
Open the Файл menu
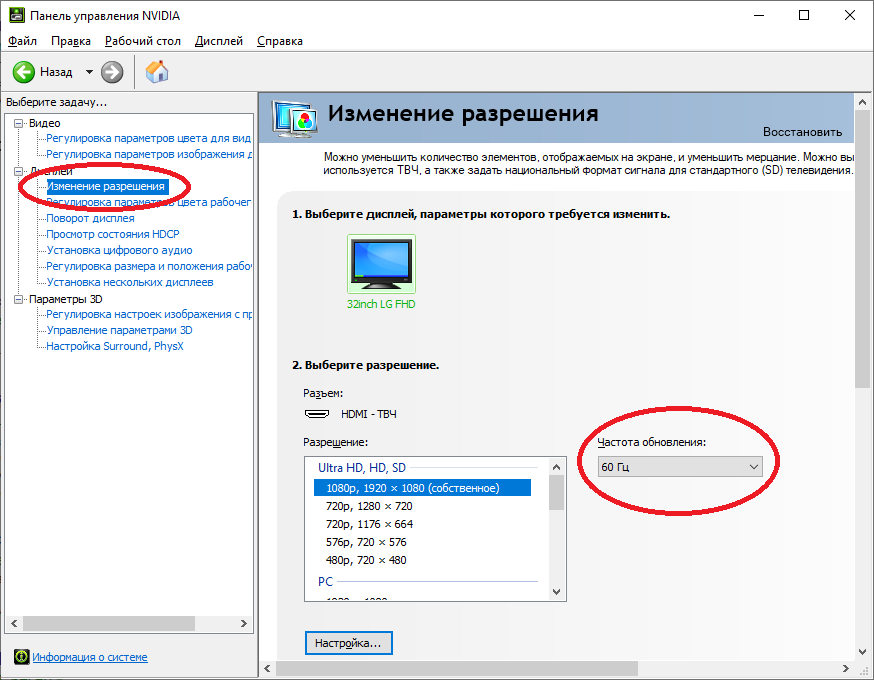pos(22,41)
